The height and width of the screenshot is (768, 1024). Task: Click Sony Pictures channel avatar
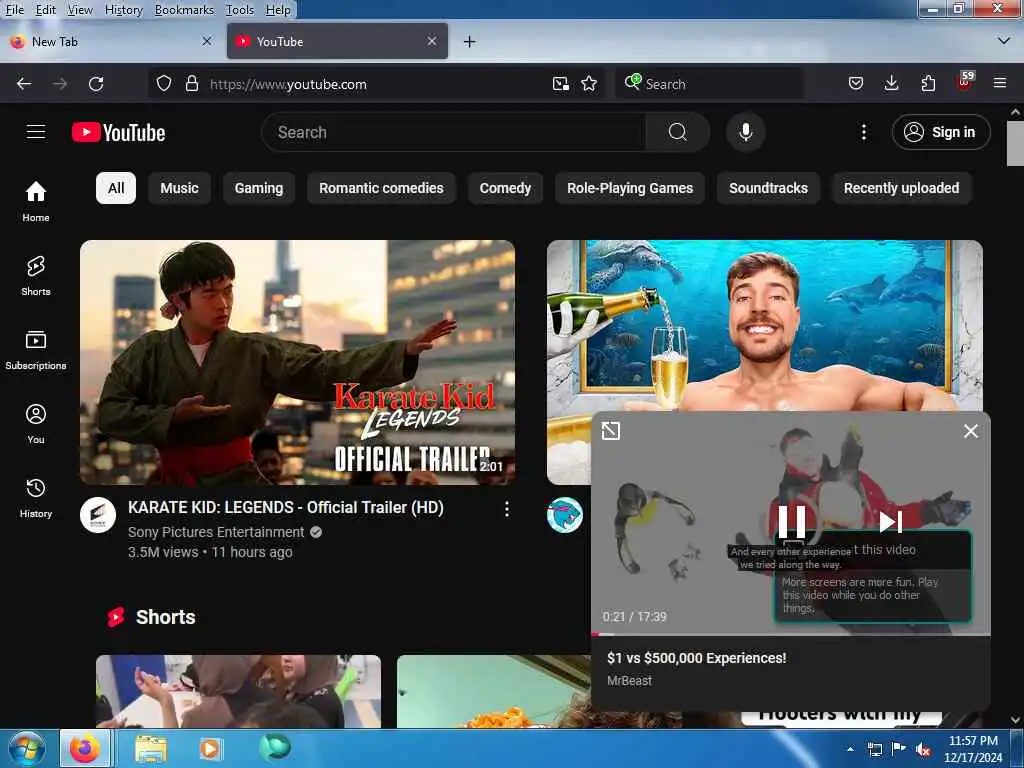(x=98, y=515)
